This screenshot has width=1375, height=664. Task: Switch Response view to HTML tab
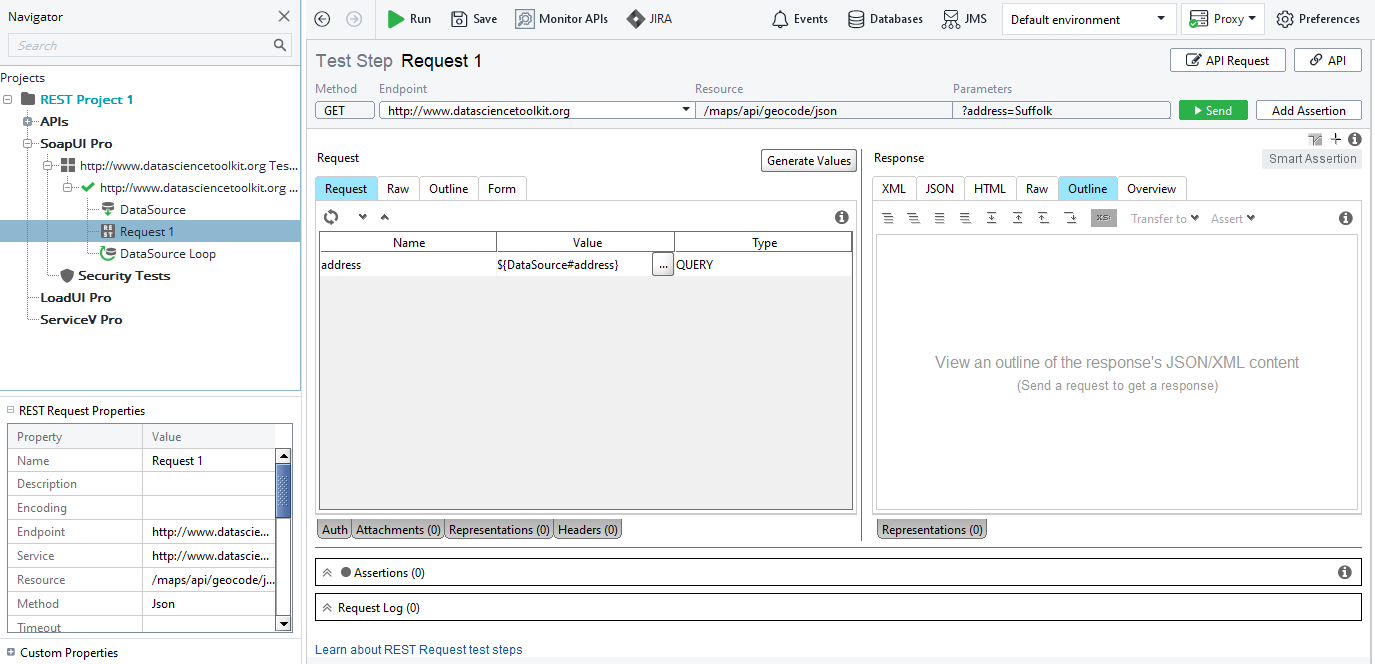[990, 189]
